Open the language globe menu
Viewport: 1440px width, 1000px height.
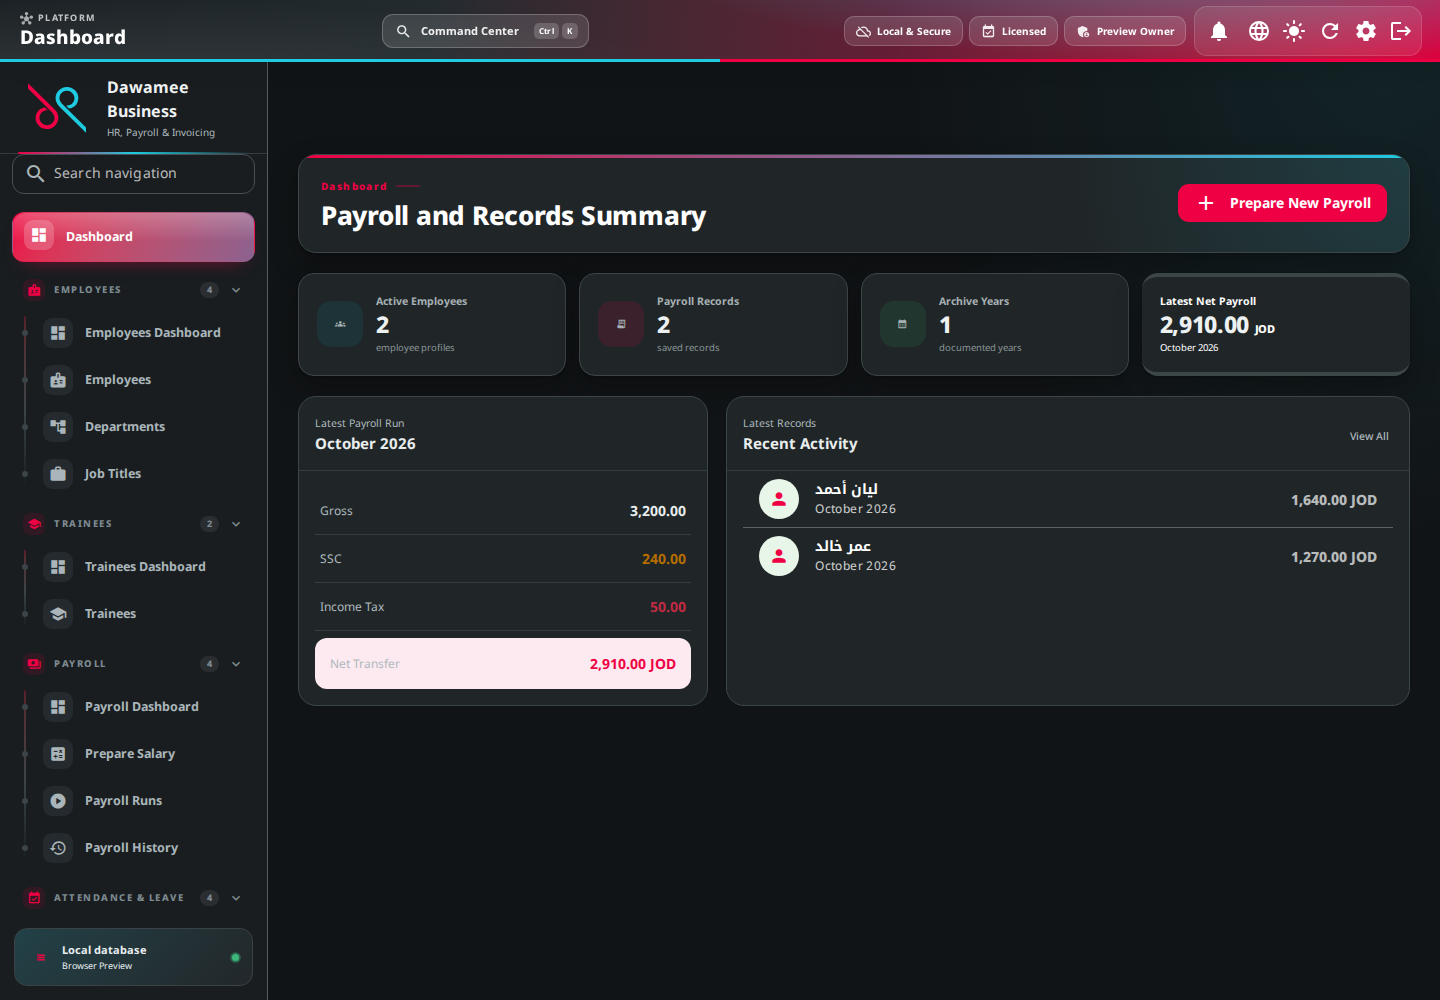[1259, 31]
